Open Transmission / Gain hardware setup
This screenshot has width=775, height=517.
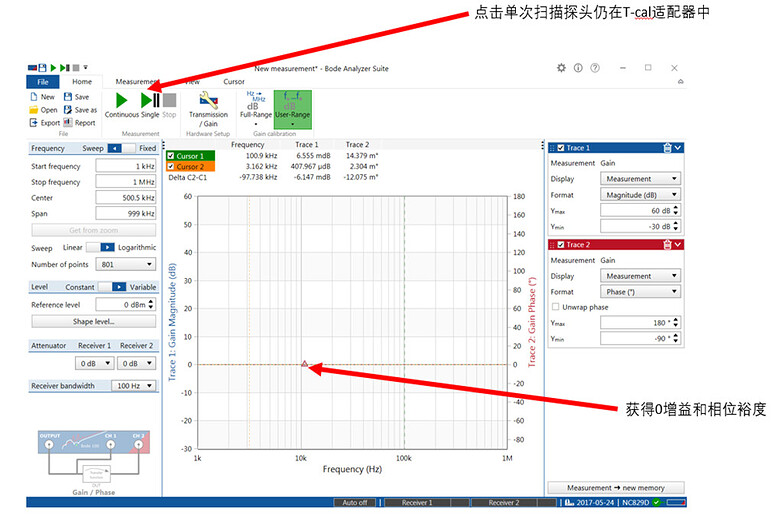tap(208, 104)
